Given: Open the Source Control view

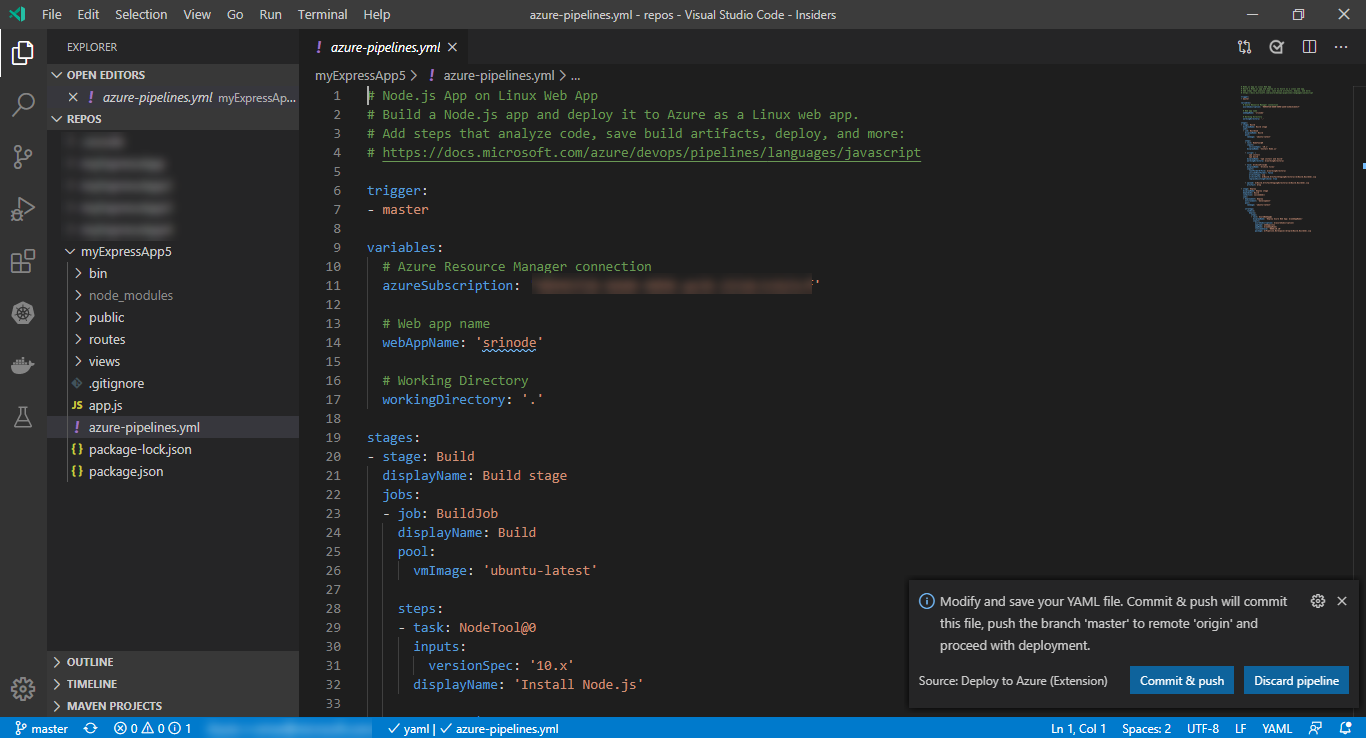Looking at the screenshot, I should [x=22, y=156].
